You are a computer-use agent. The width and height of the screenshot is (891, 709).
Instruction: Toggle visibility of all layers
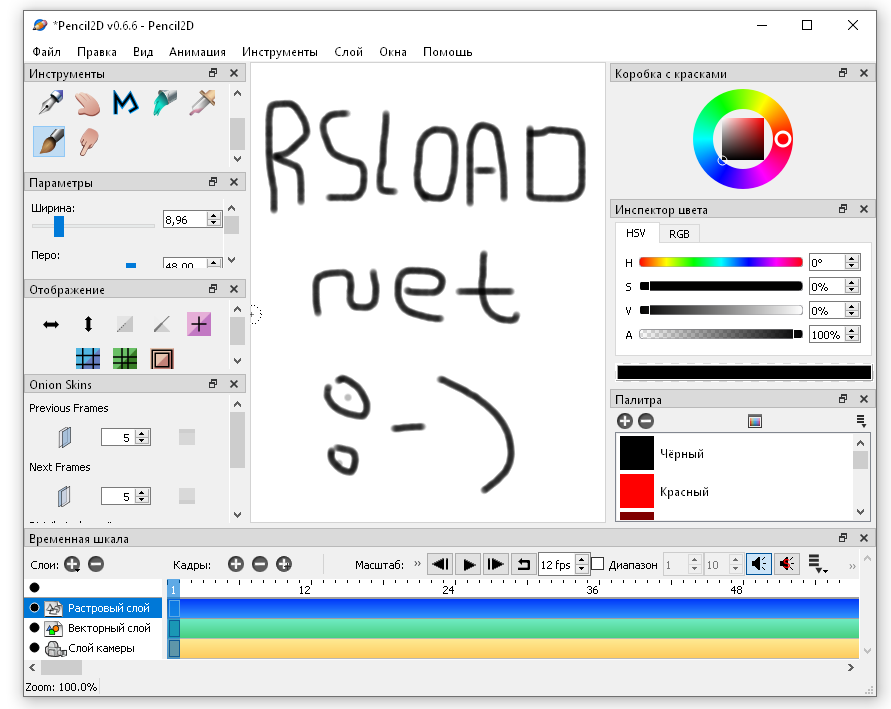point(35,587)
